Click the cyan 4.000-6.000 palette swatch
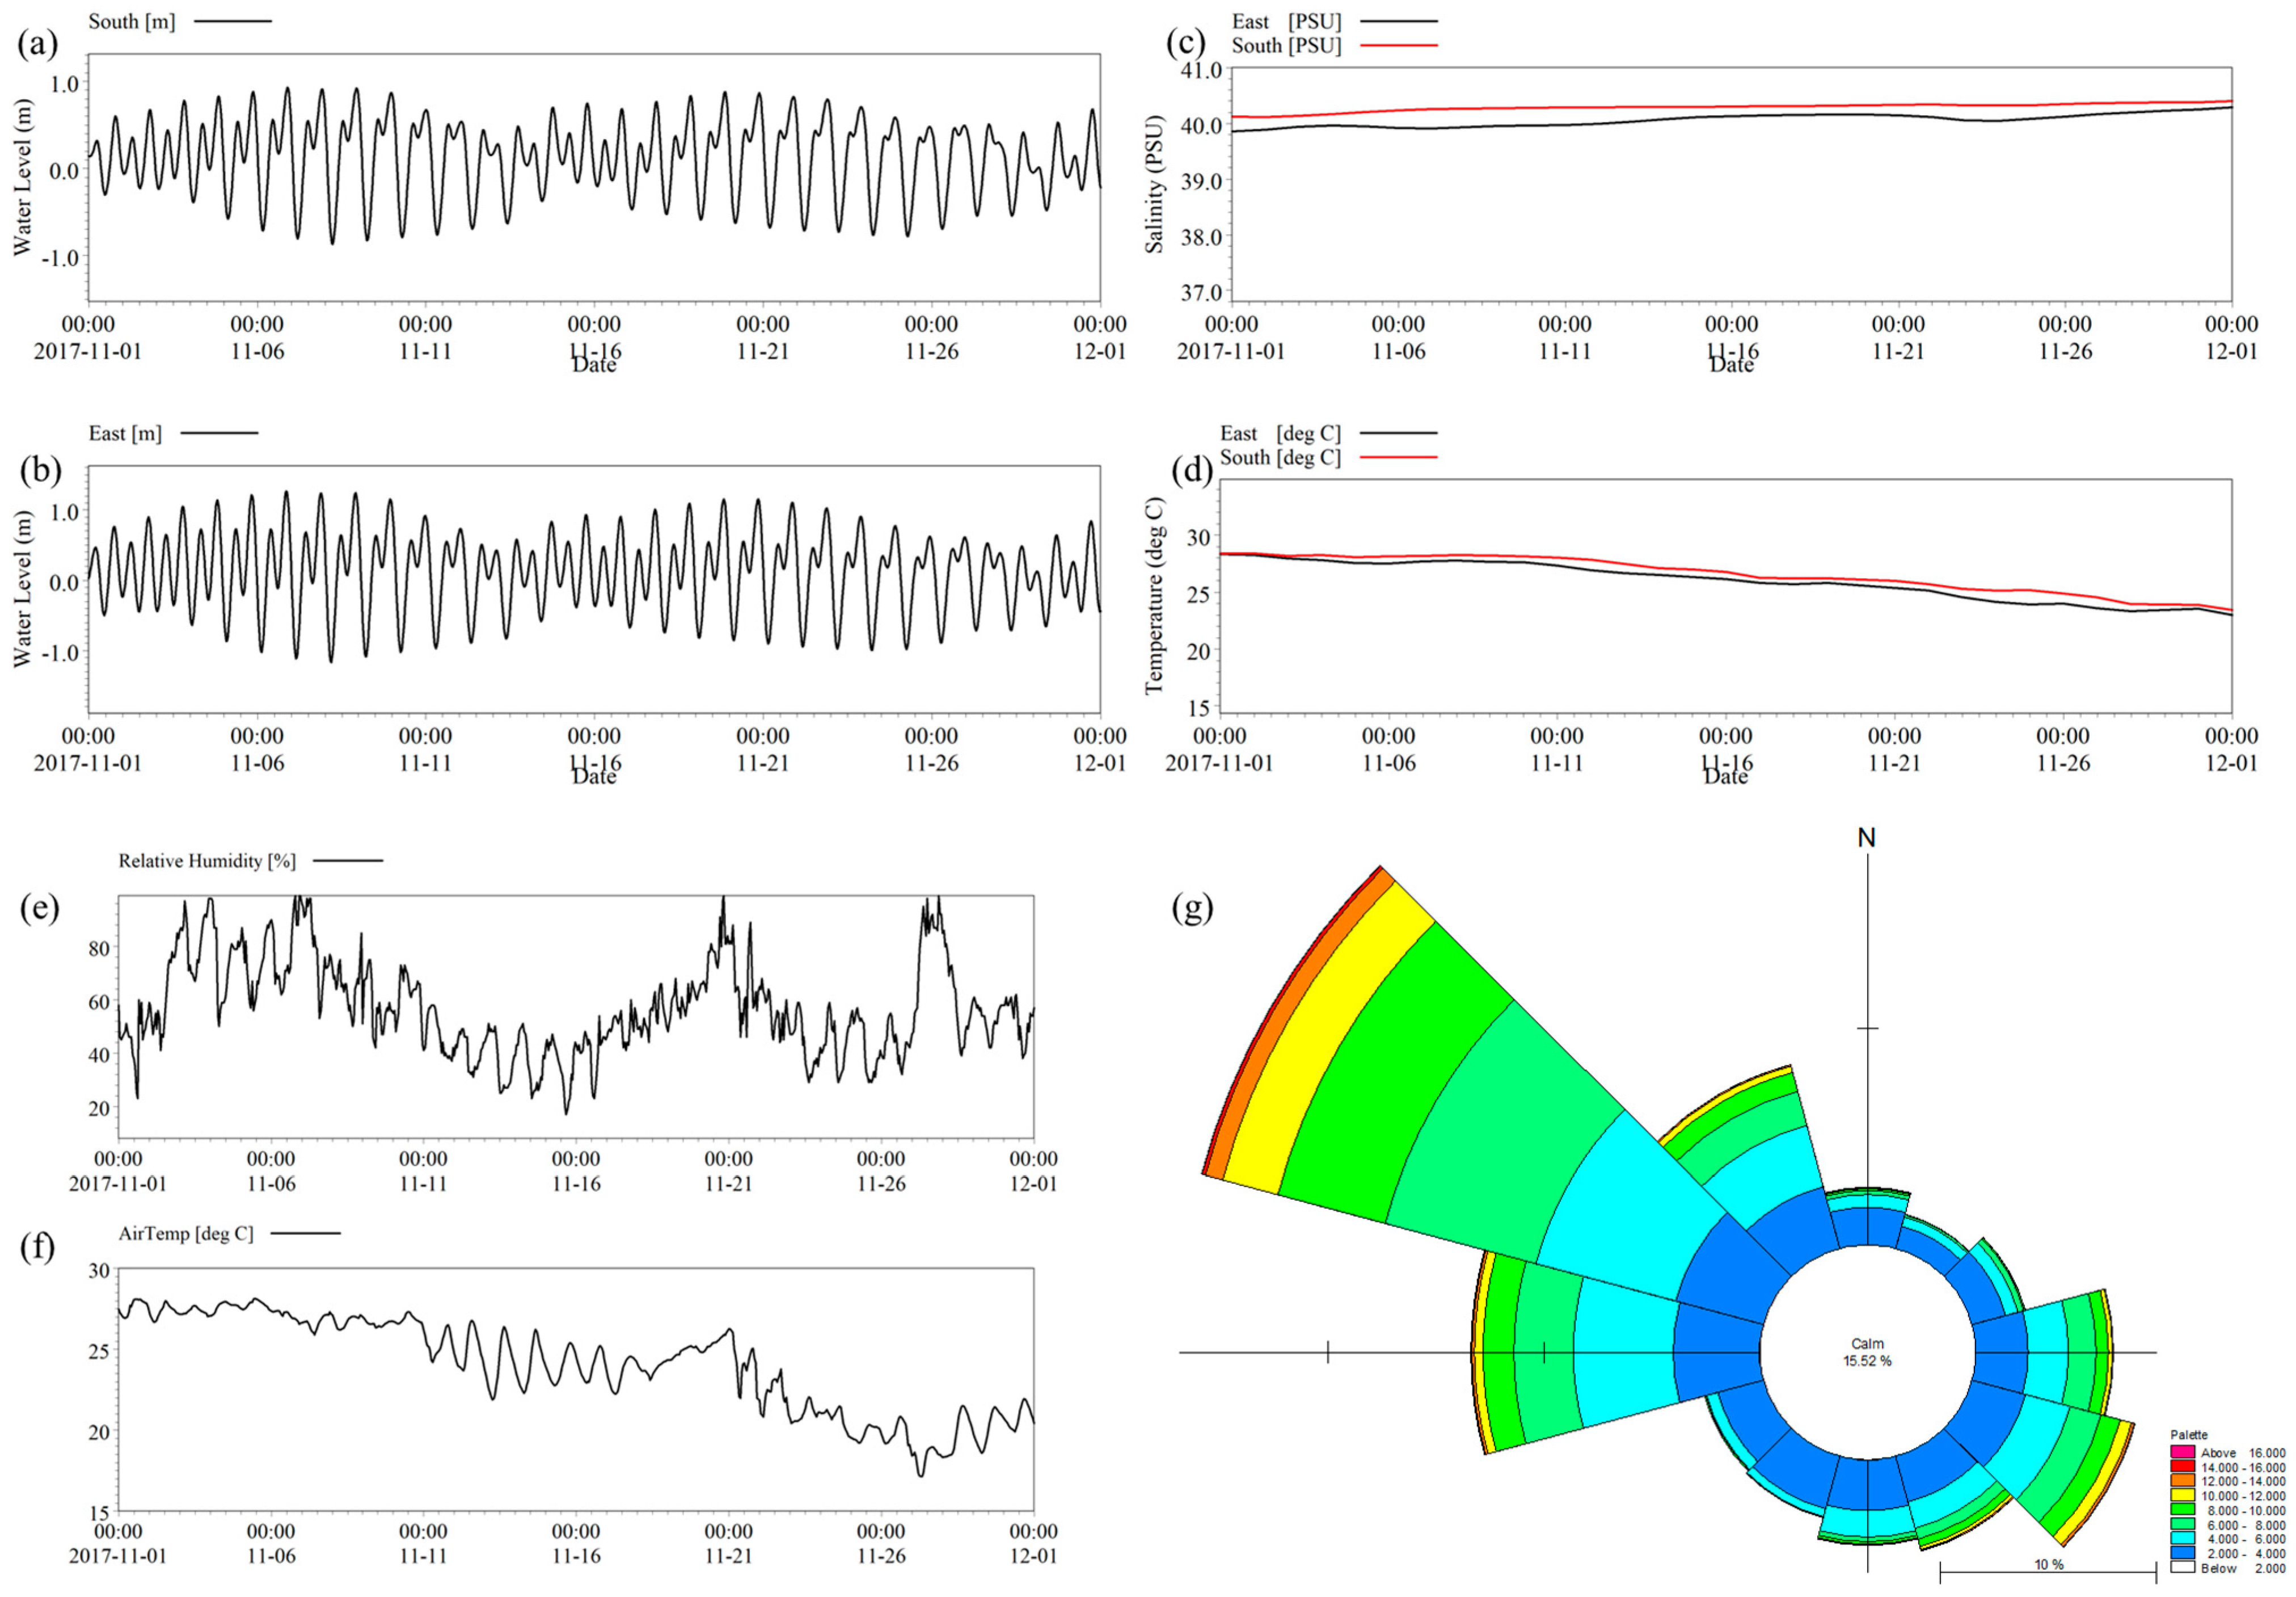The image size is (2296, 1597). pos(2182,1538)
